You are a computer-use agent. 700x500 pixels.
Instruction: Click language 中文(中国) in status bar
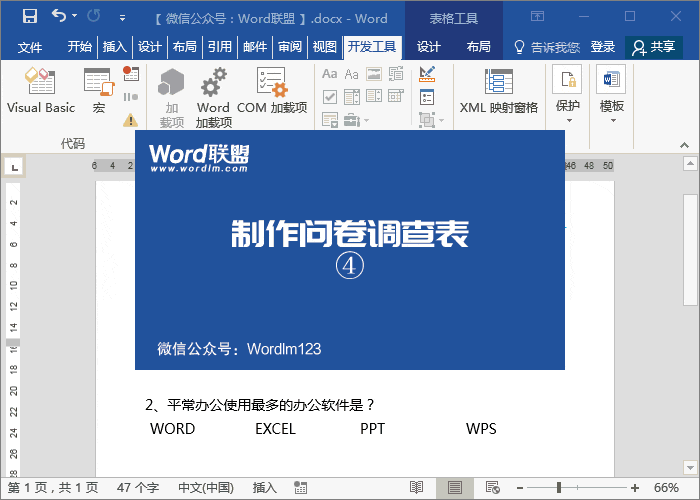(206, 488)
